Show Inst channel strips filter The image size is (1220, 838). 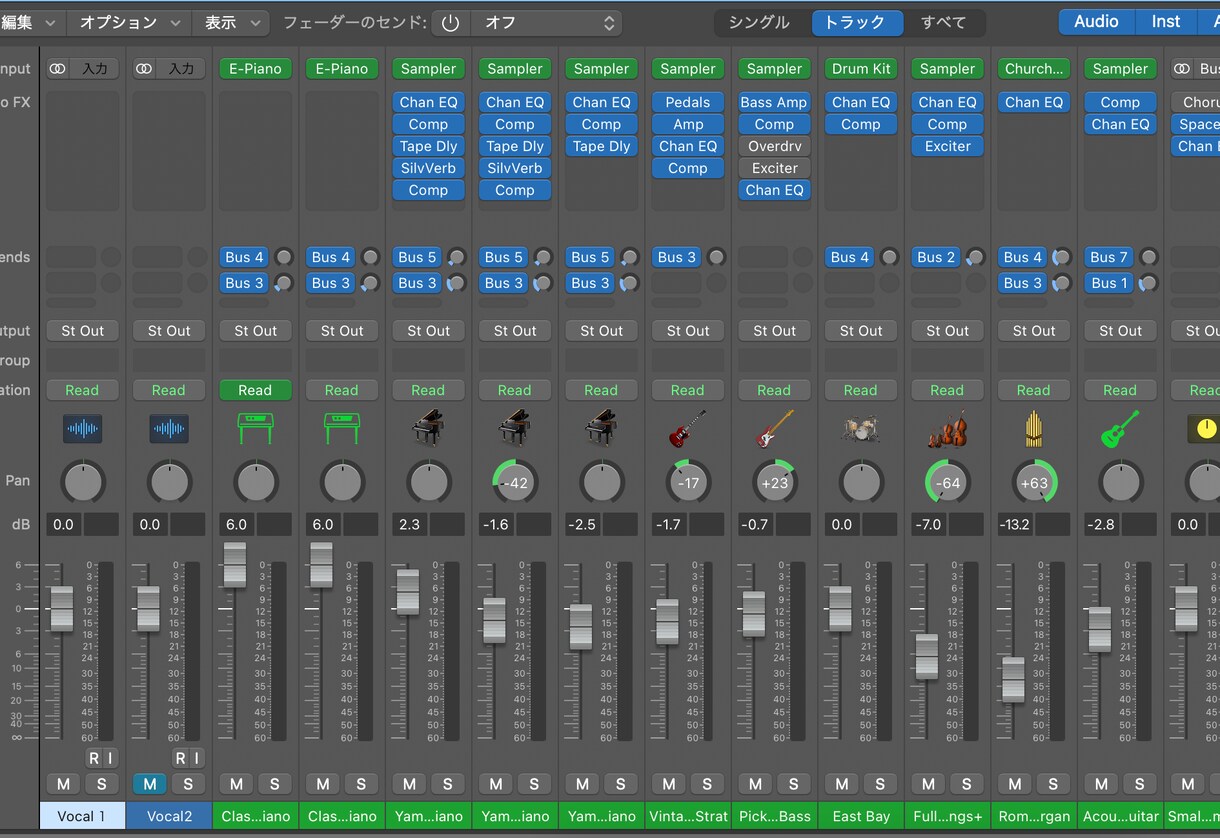(1166, 22)
